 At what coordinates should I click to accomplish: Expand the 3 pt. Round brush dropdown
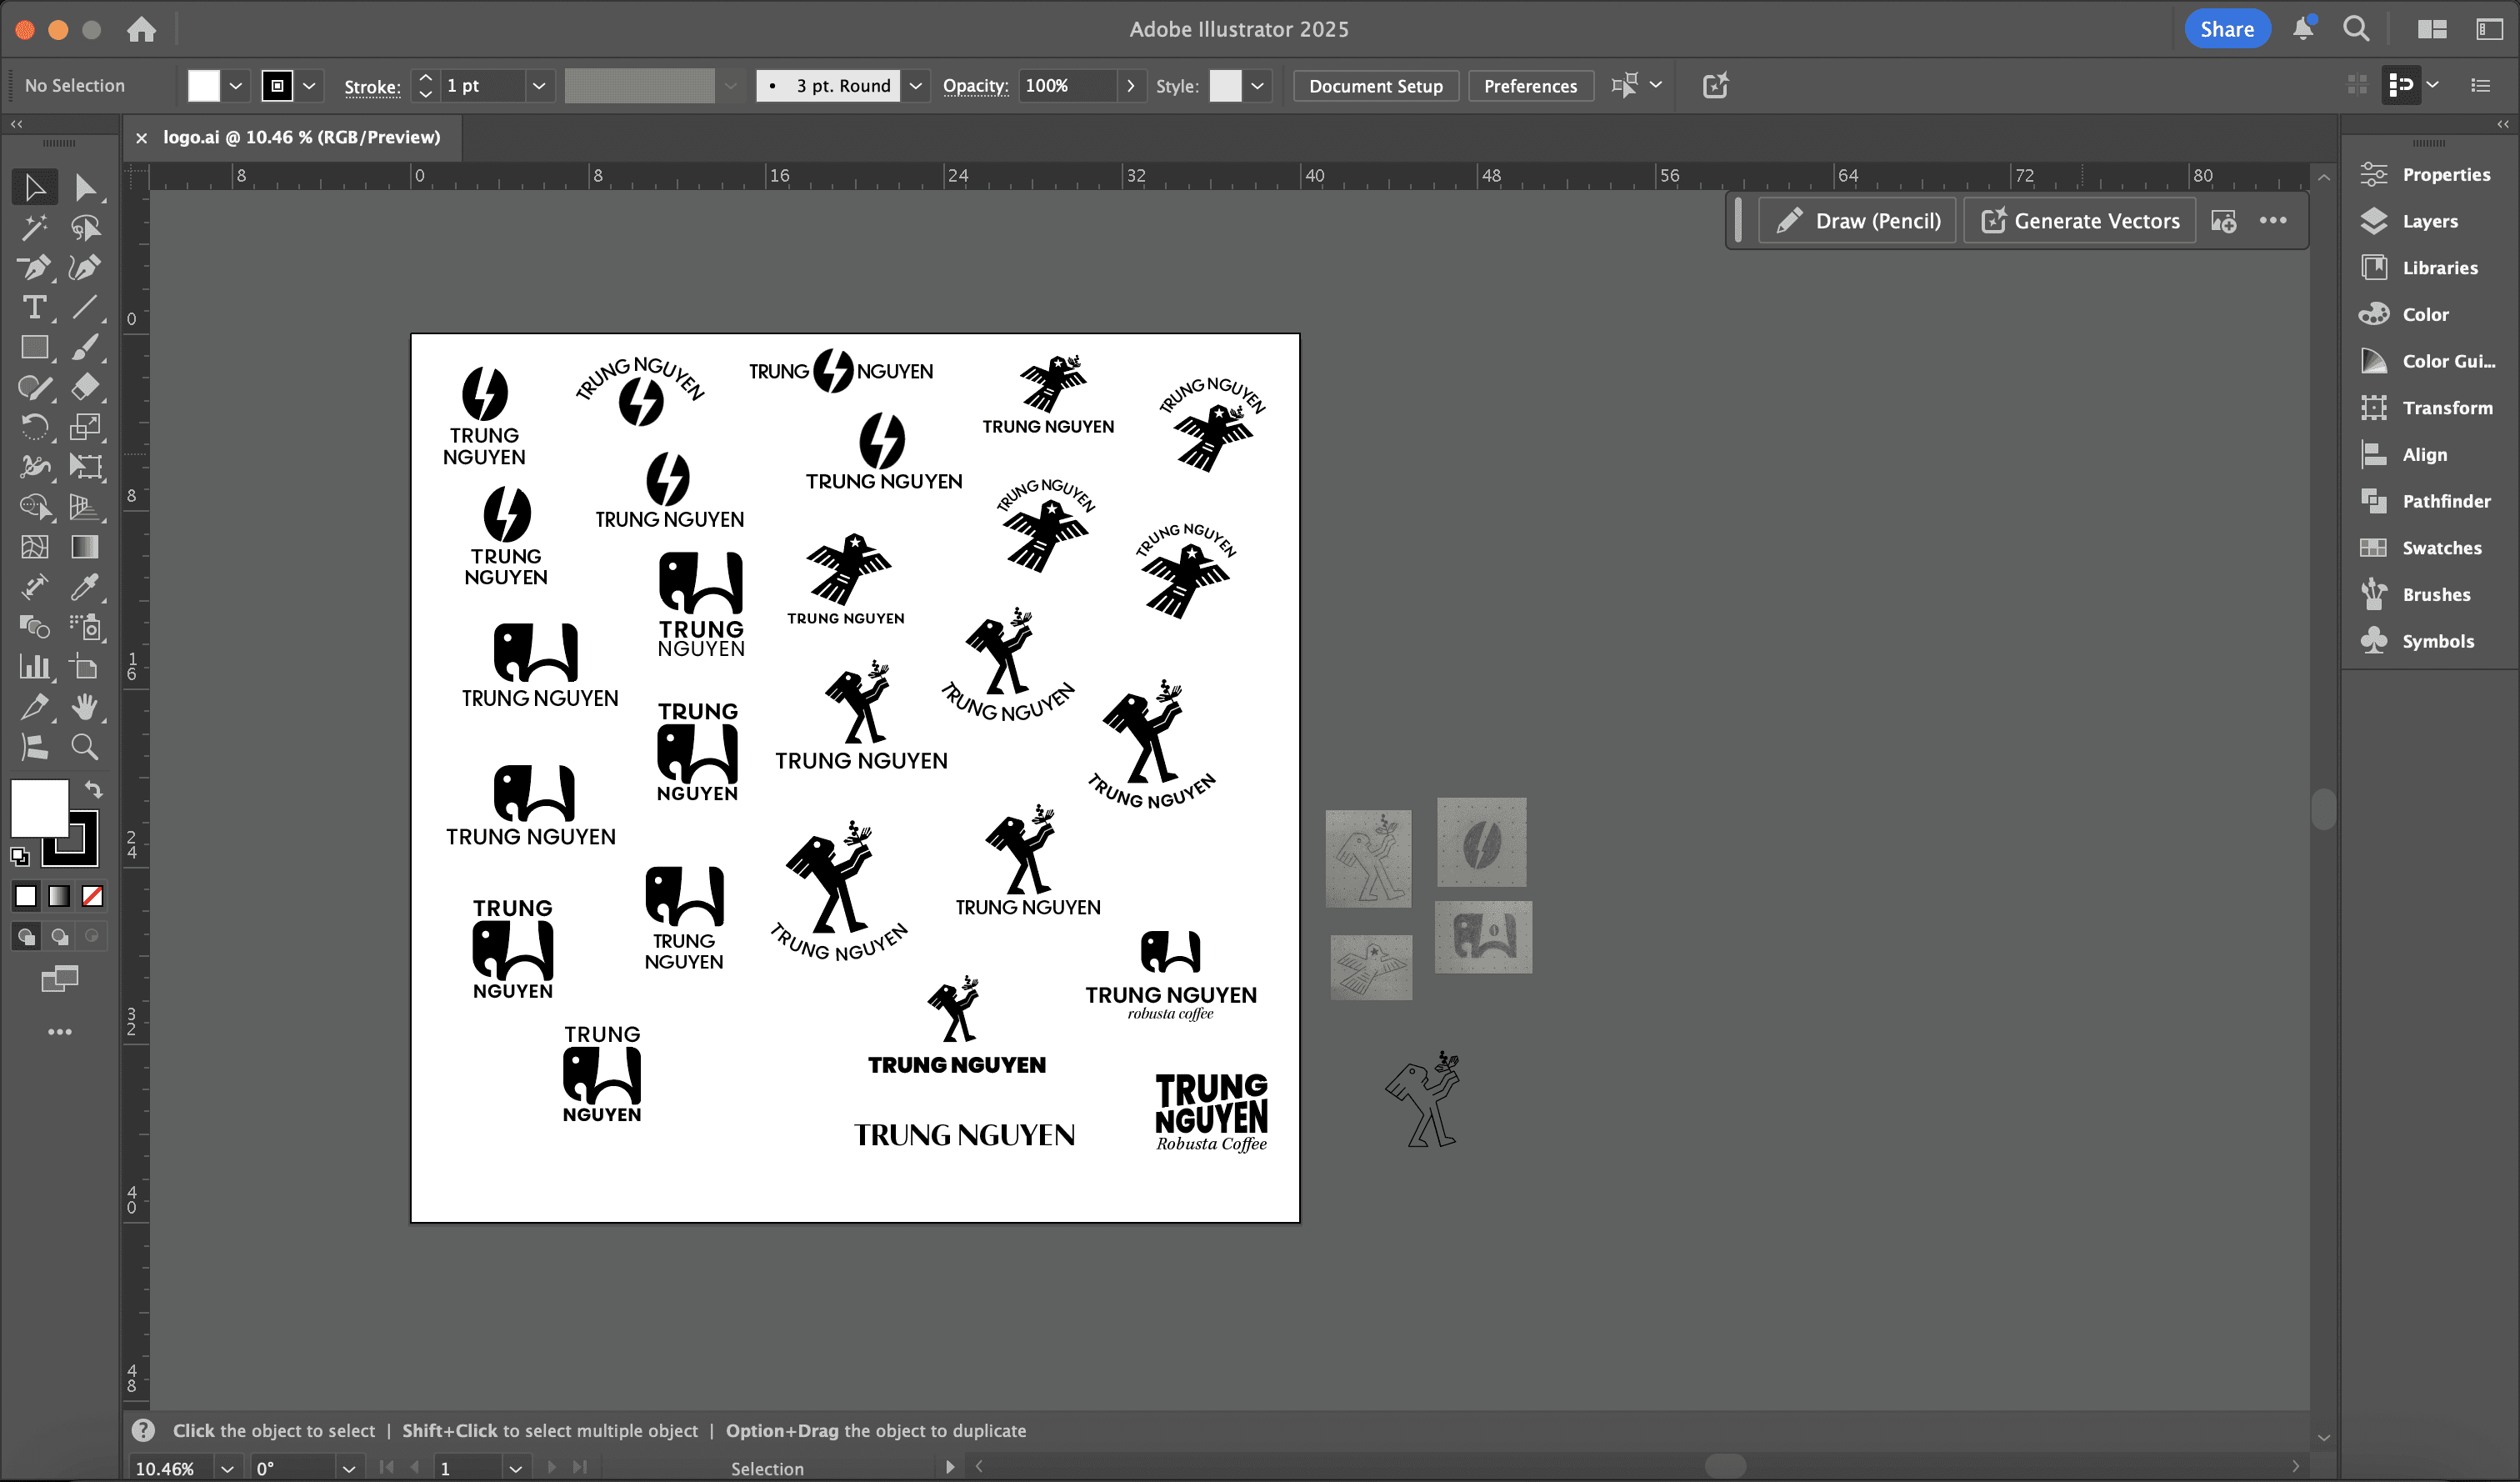tap(915, 86)
